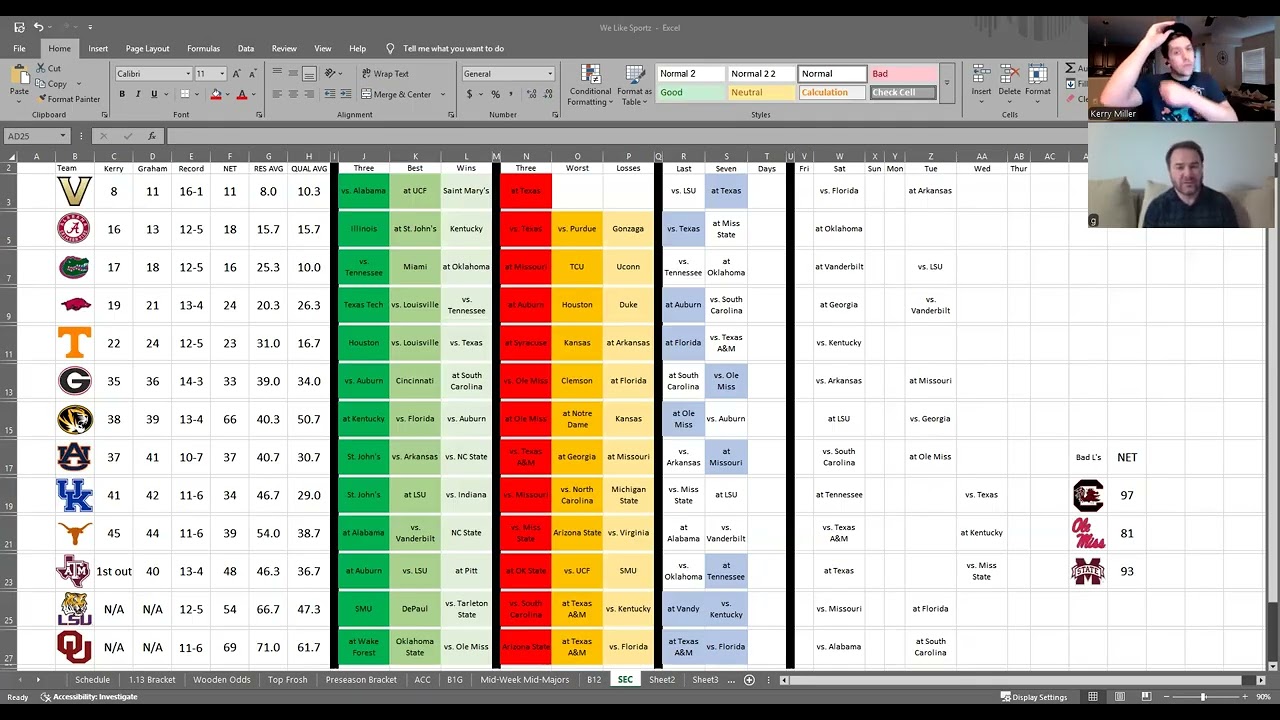Click the Format cells button

tap(1038, 81)
